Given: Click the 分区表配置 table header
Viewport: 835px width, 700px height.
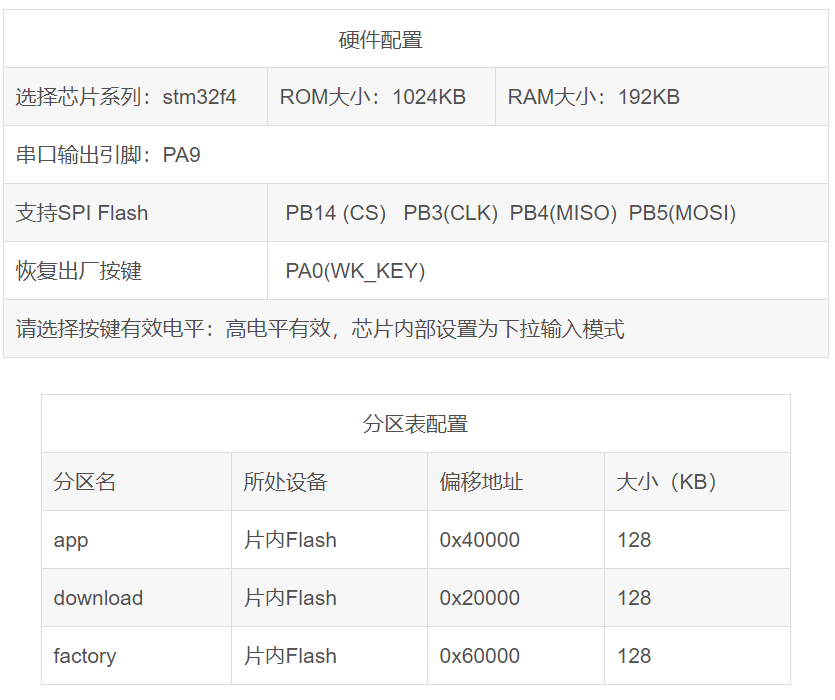Looking at the screenshot, I should 415,424.
